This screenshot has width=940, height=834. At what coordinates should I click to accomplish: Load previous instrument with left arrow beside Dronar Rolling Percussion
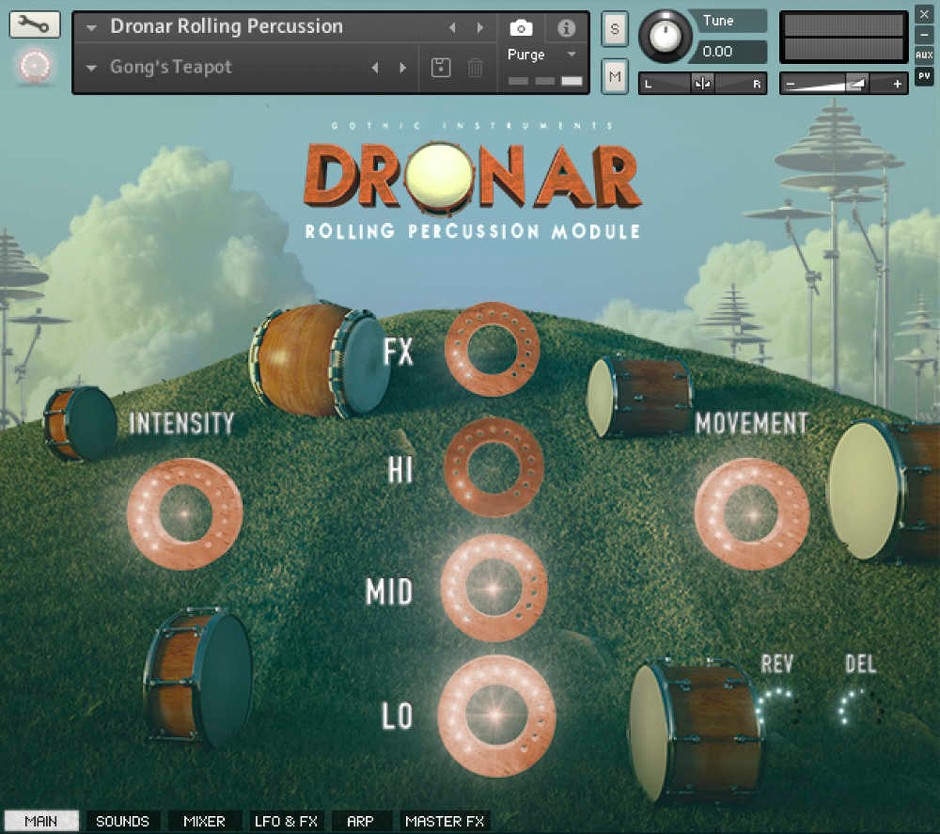click(x=453, y=28)
